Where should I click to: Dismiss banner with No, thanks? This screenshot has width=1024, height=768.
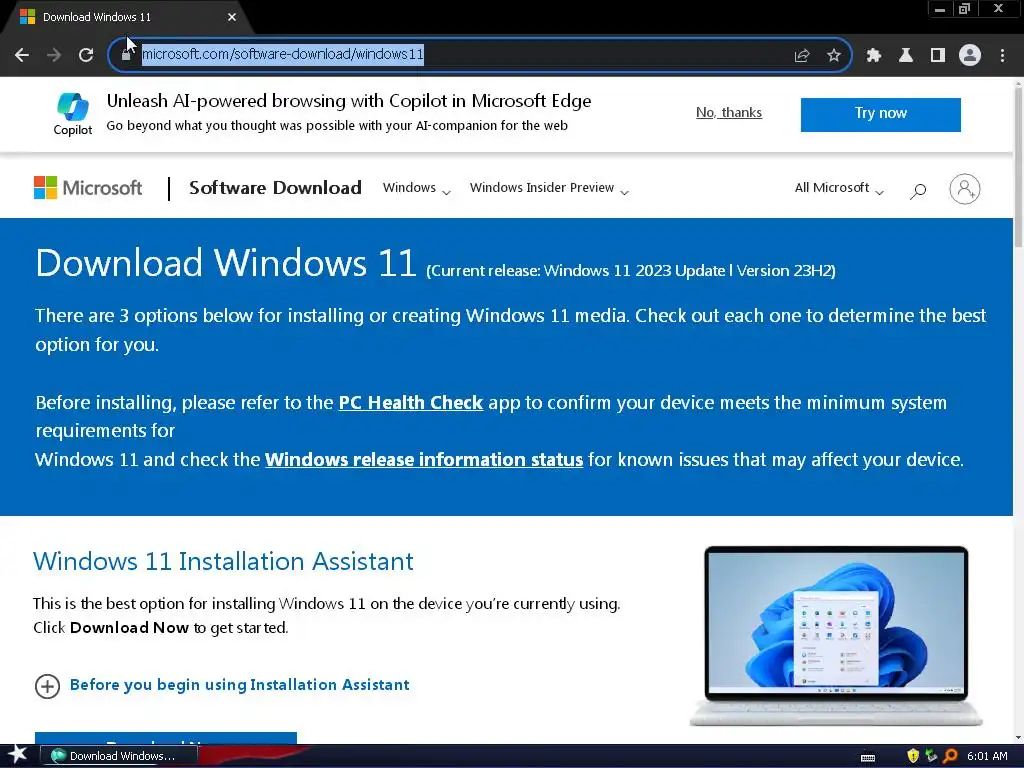(729, 112)
